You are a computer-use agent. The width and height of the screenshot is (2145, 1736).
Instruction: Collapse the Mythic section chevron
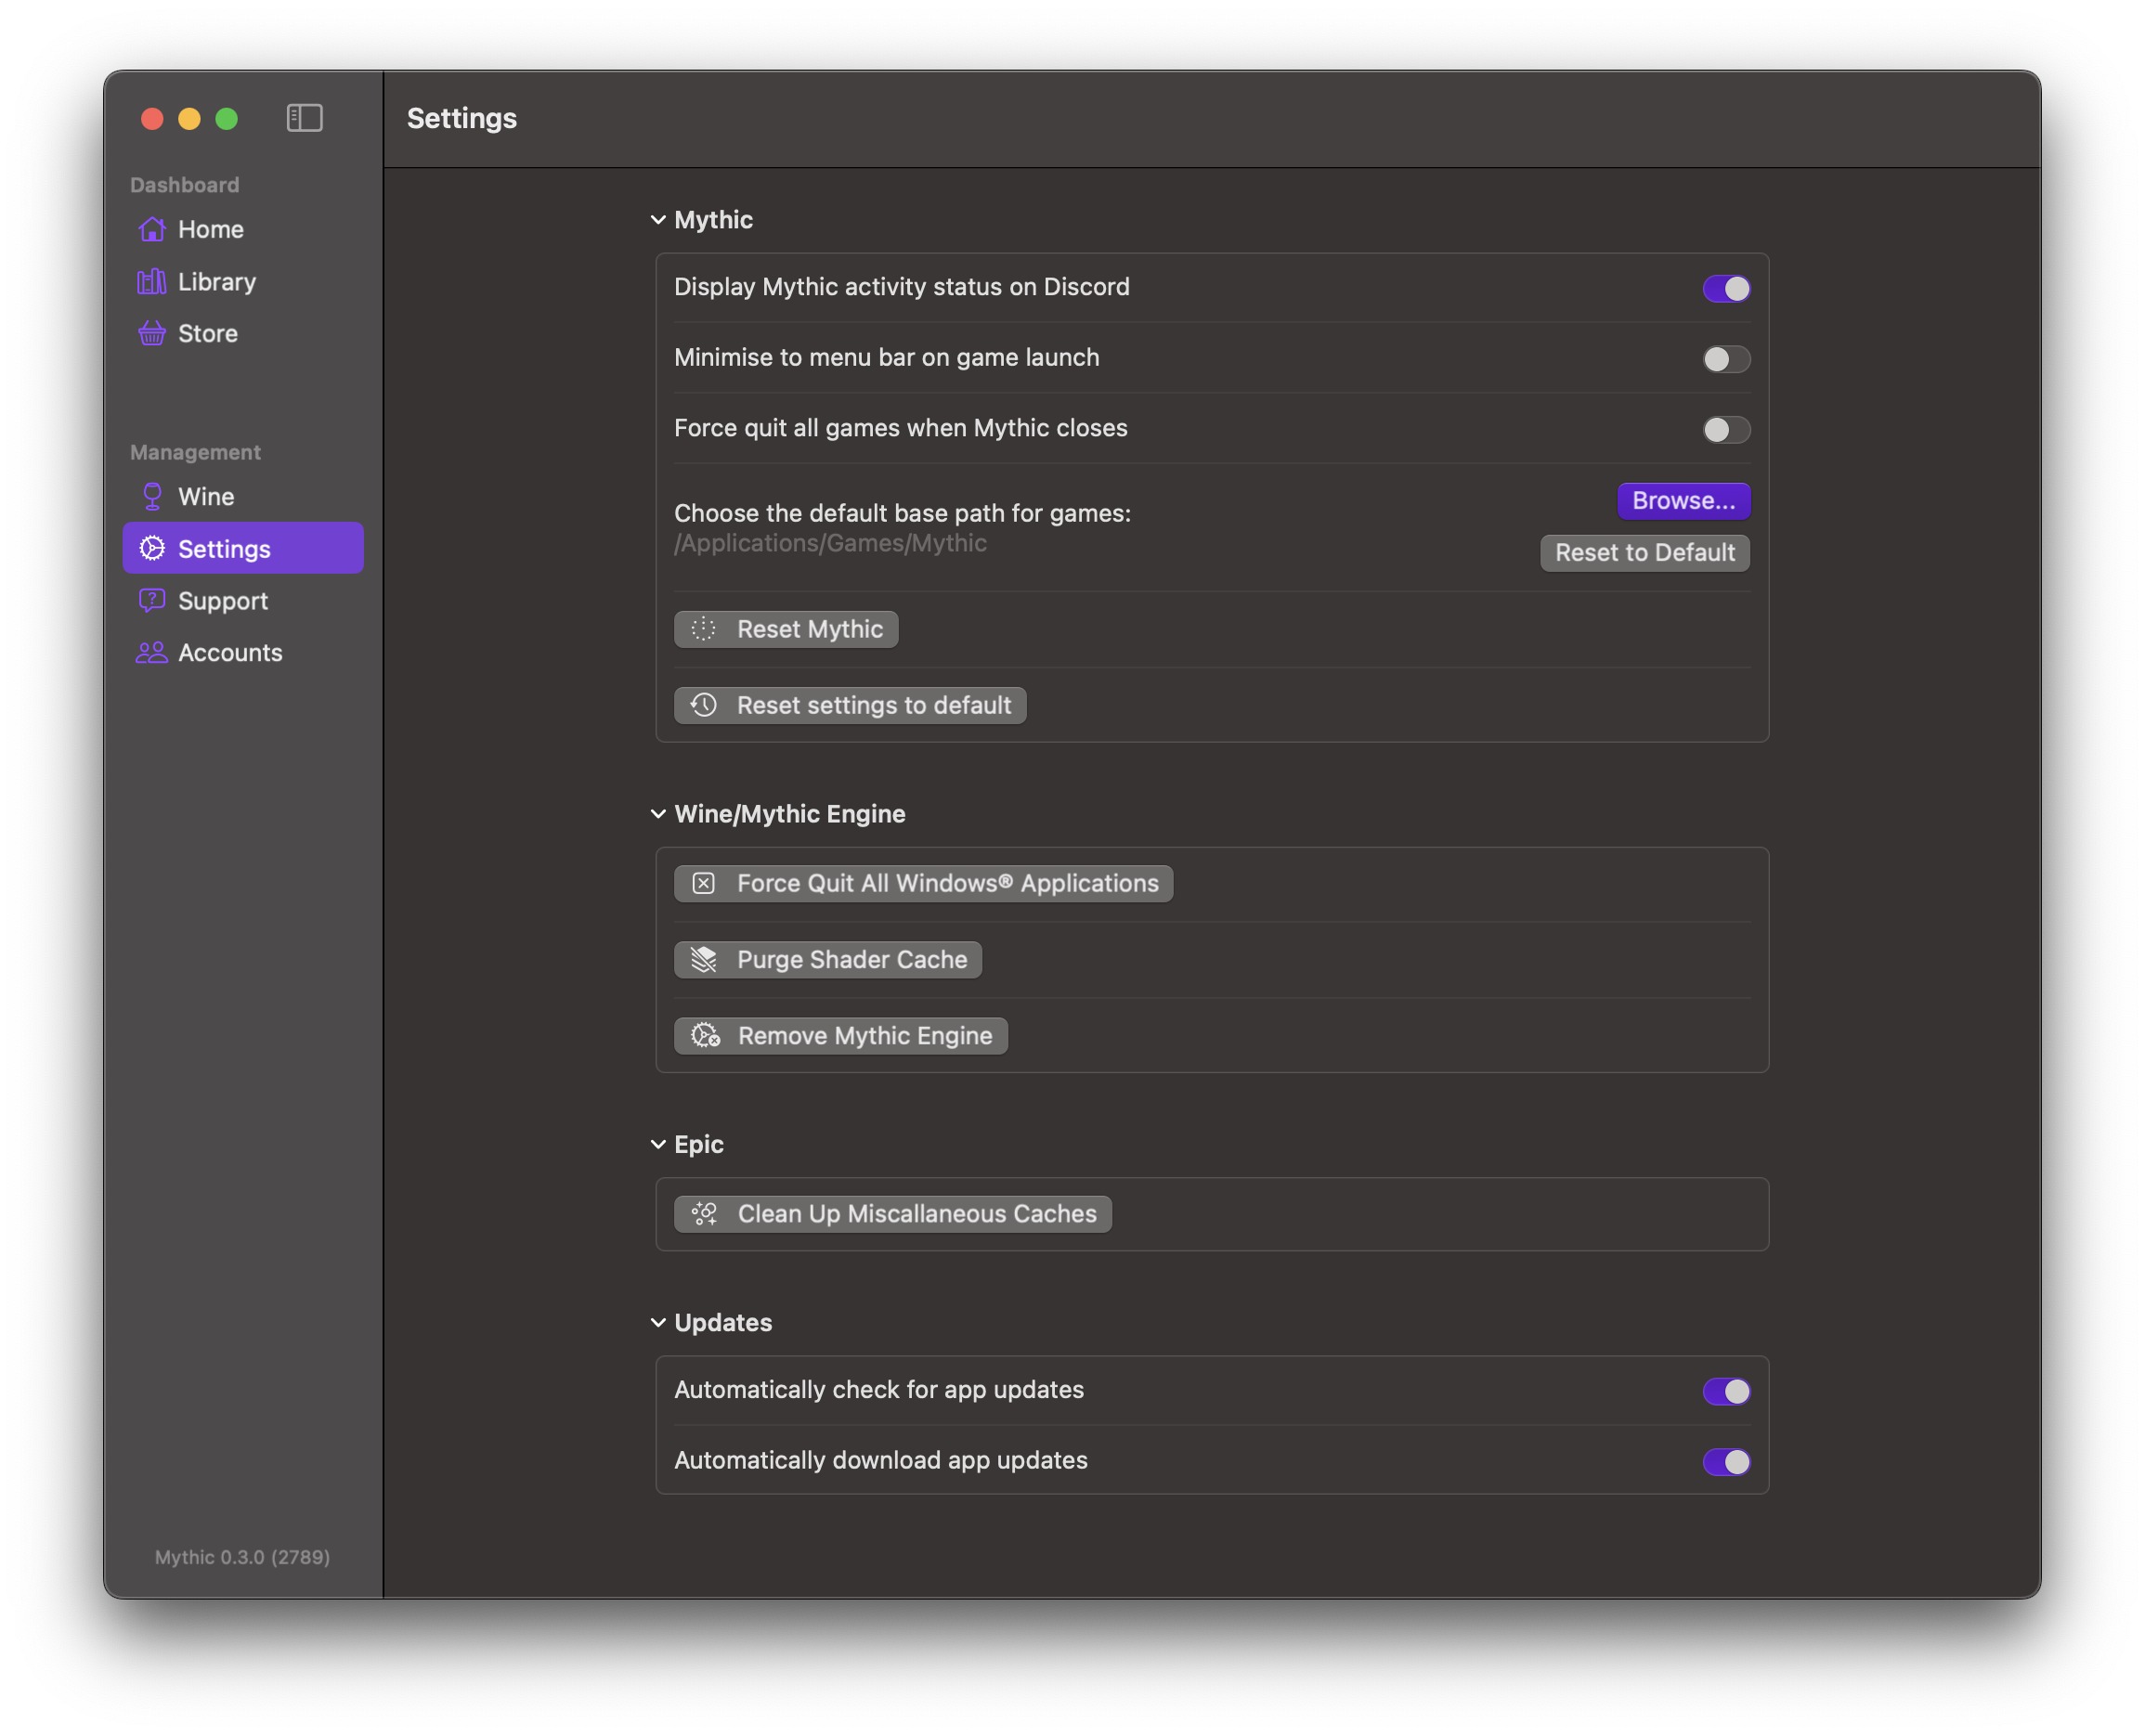(658, 220)
